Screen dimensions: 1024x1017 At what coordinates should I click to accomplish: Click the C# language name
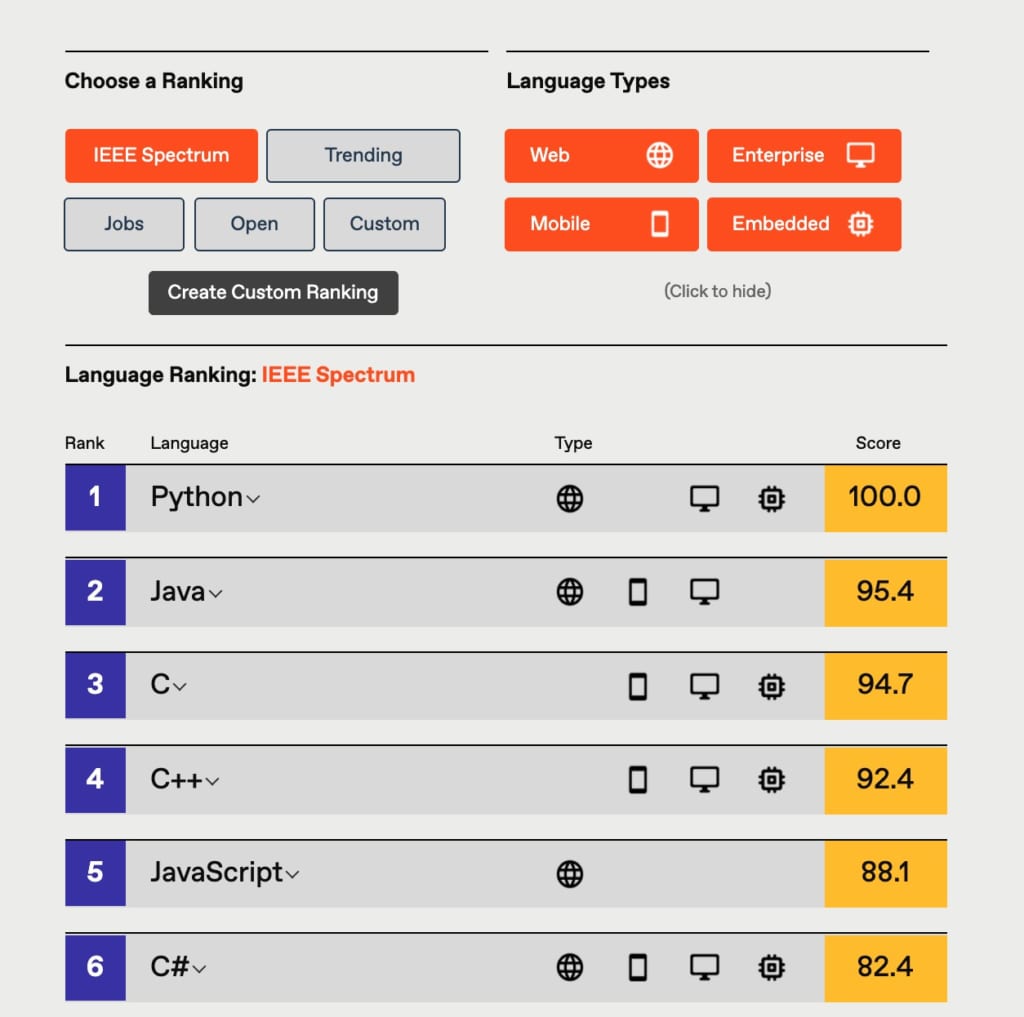tap(170, 967)
